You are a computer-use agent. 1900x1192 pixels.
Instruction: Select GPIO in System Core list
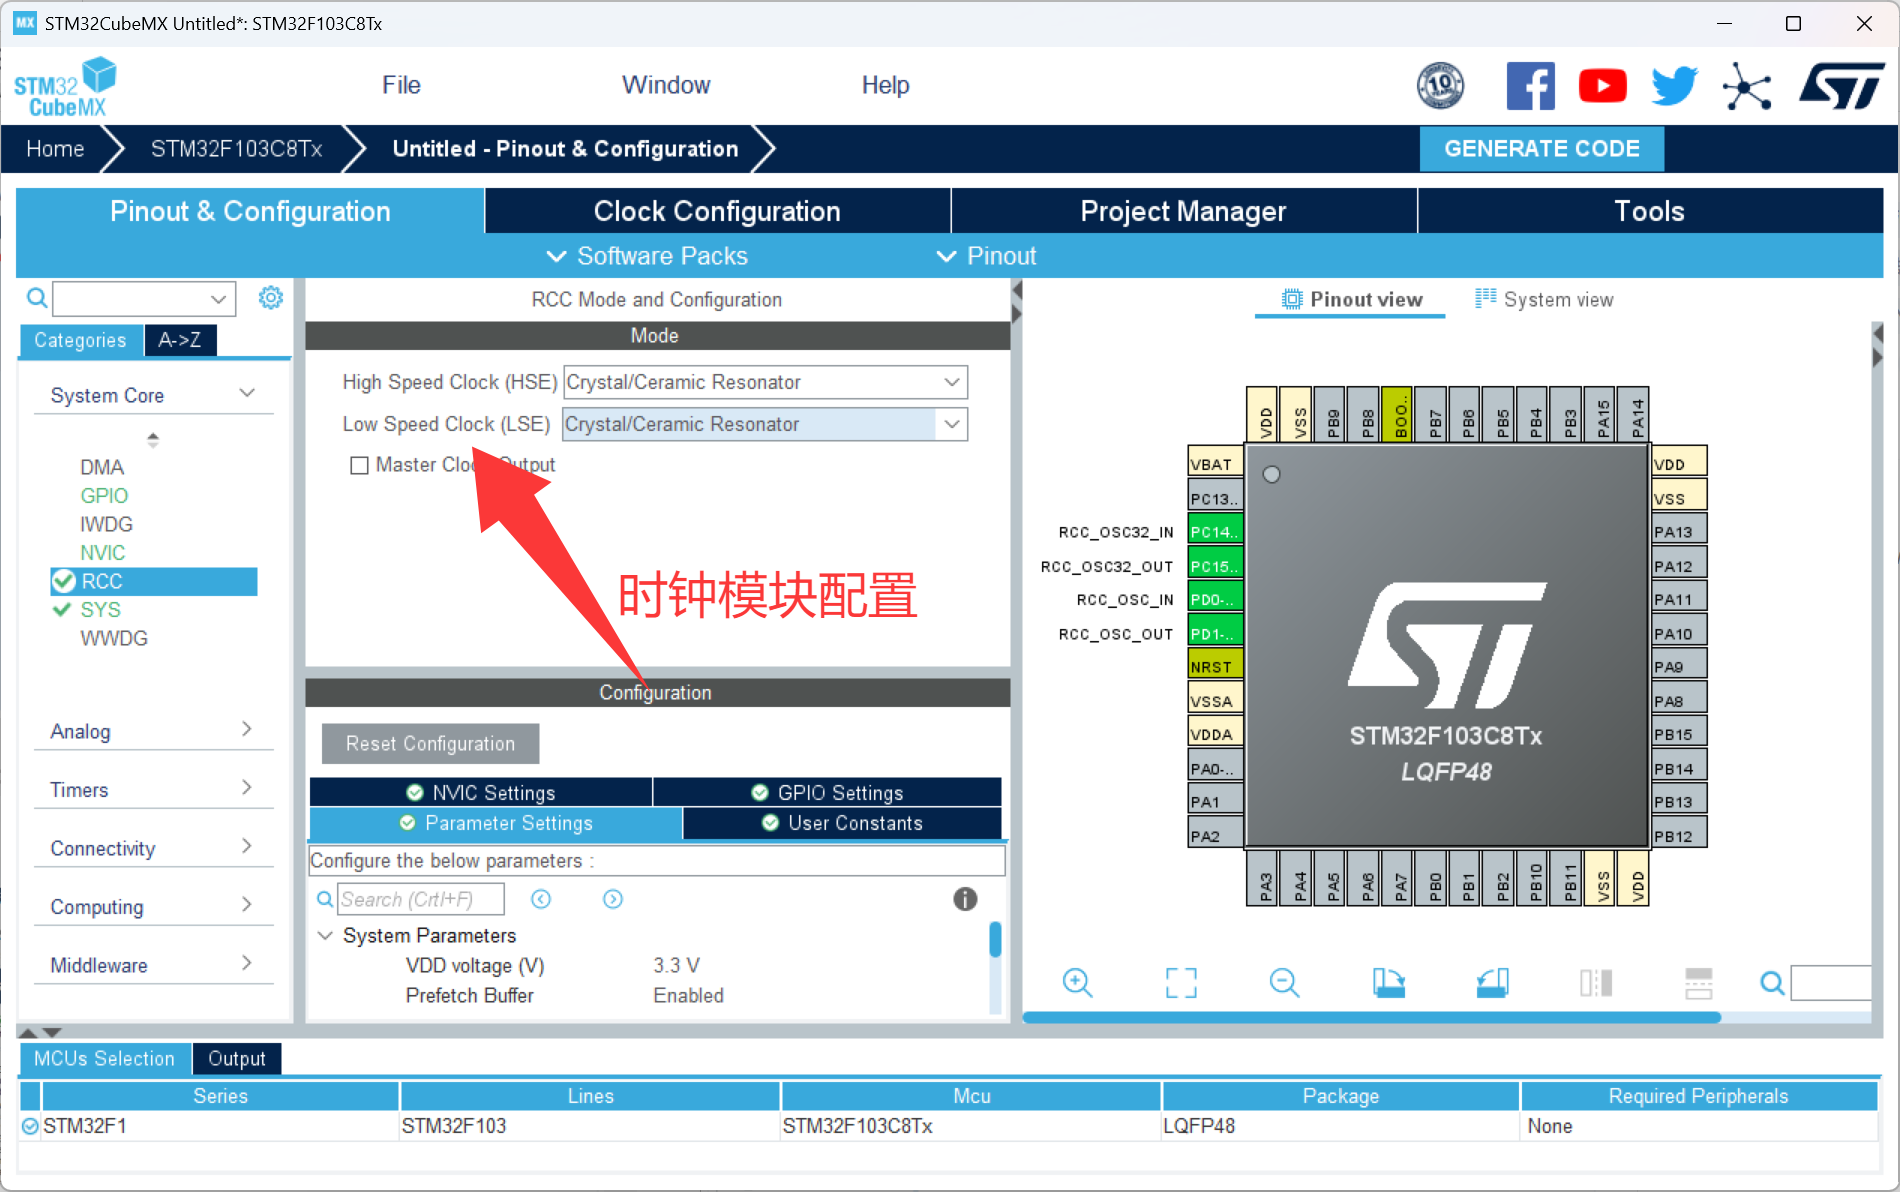tap(104, 495)
